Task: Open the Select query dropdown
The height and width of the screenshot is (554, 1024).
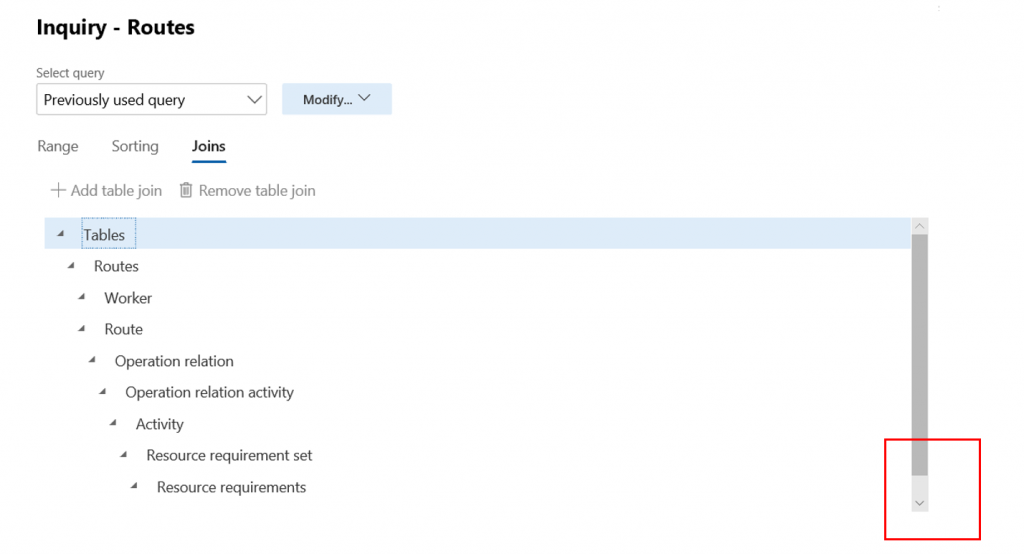Action: pyautogui.click(x=151, y=100)
